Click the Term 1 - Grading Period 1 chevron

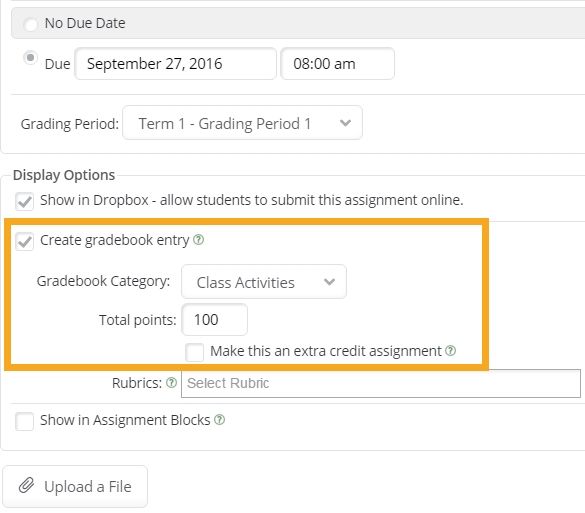pos(345,123)
